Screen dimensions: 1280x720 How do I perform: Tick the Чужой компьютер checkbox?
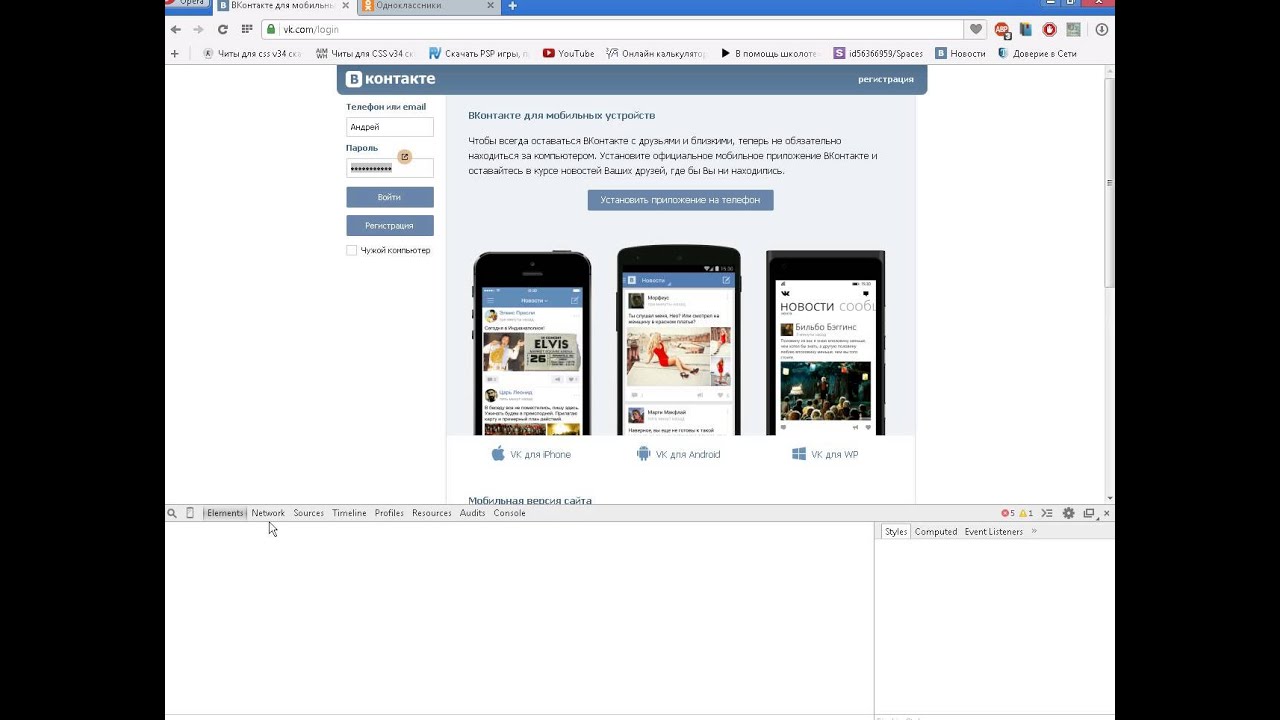point(351,250)
